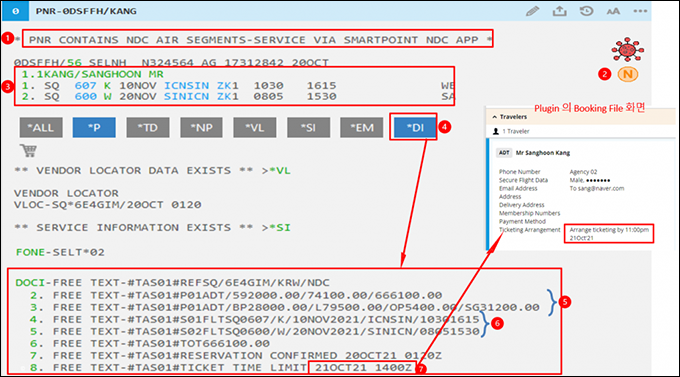This screenshot has width=680, height=377.
Task: Select the *P passenger button
Action: pos(94,128)
